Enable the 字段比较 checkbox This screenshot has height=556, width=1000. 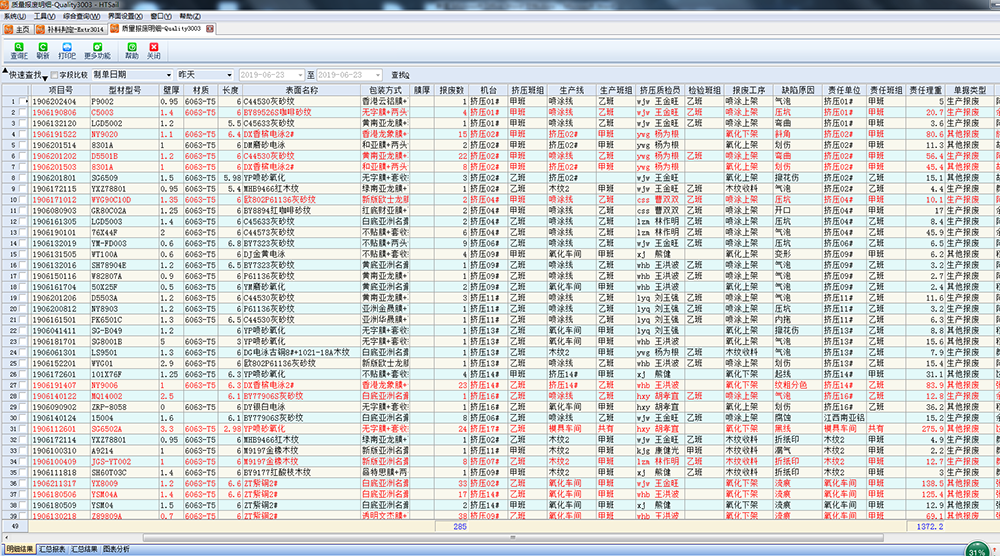point(55,75)
